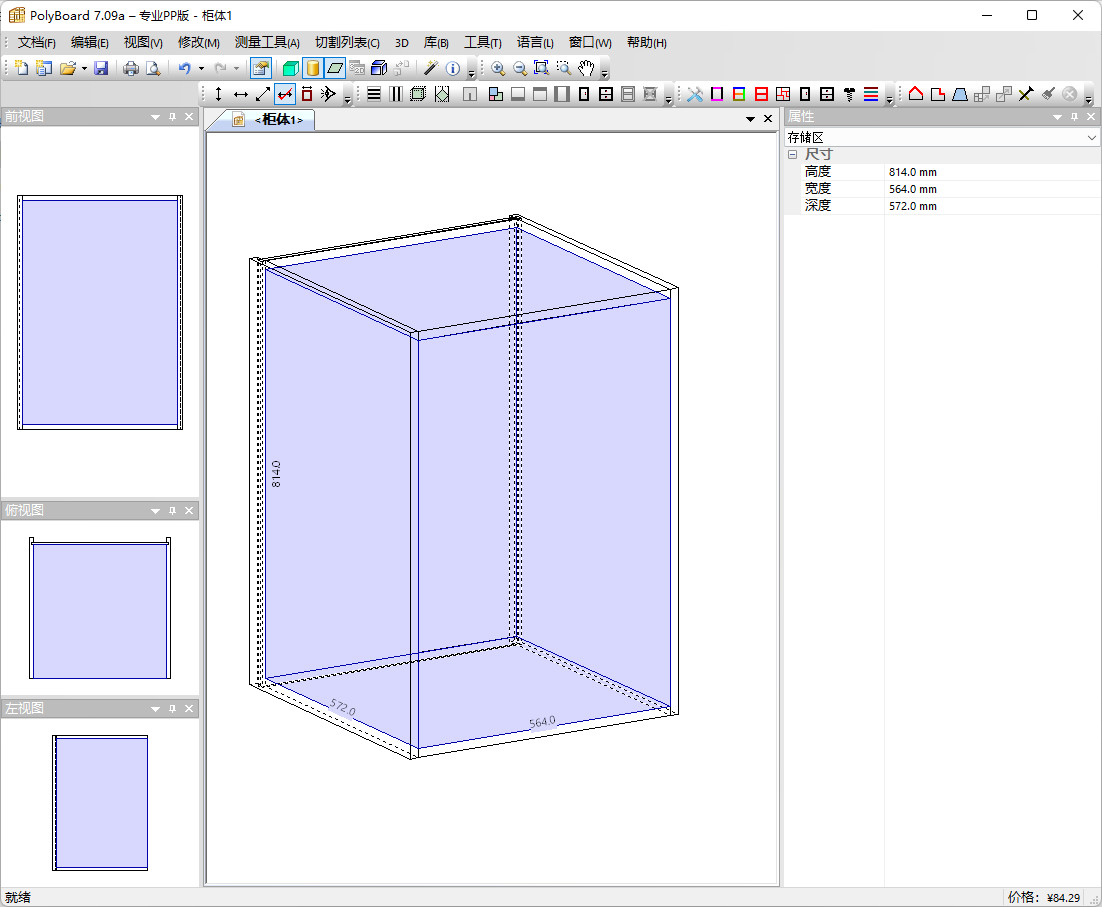Open the 文档 menu

click(x=37, y=42)
